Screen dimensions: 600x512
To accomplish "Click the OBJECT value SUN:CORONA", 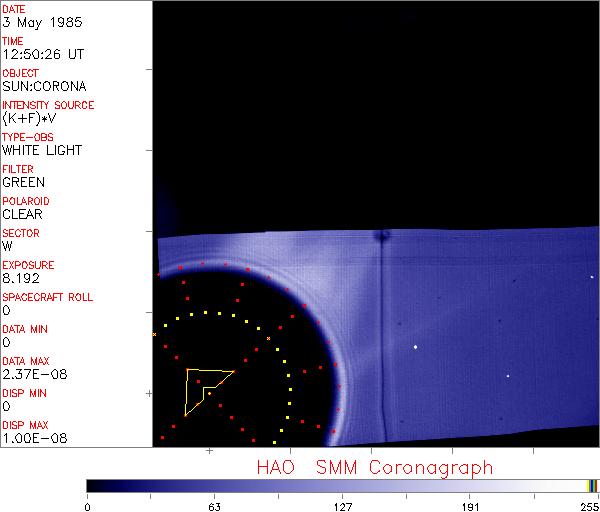I will (x=43, y=87).
